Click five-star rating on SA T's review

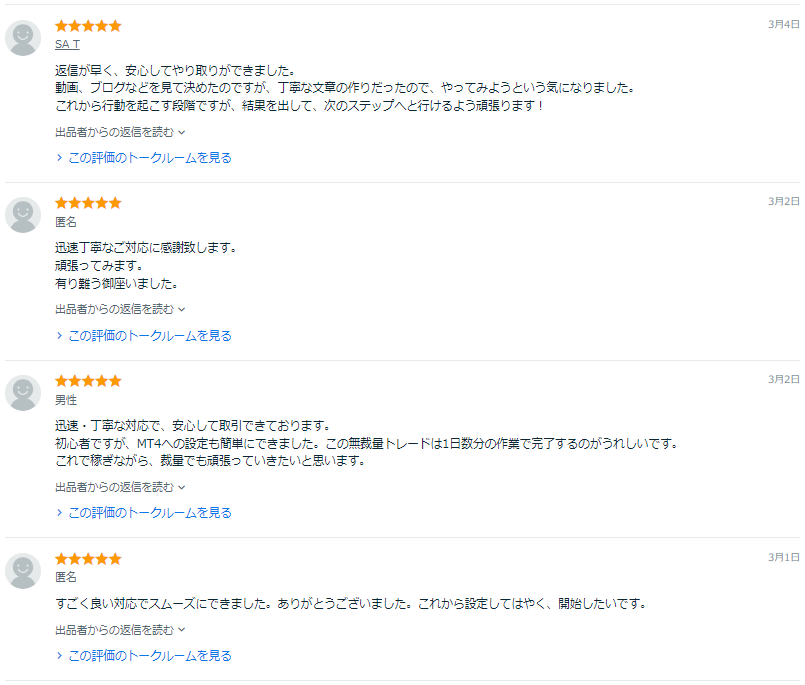click(88, 26)
